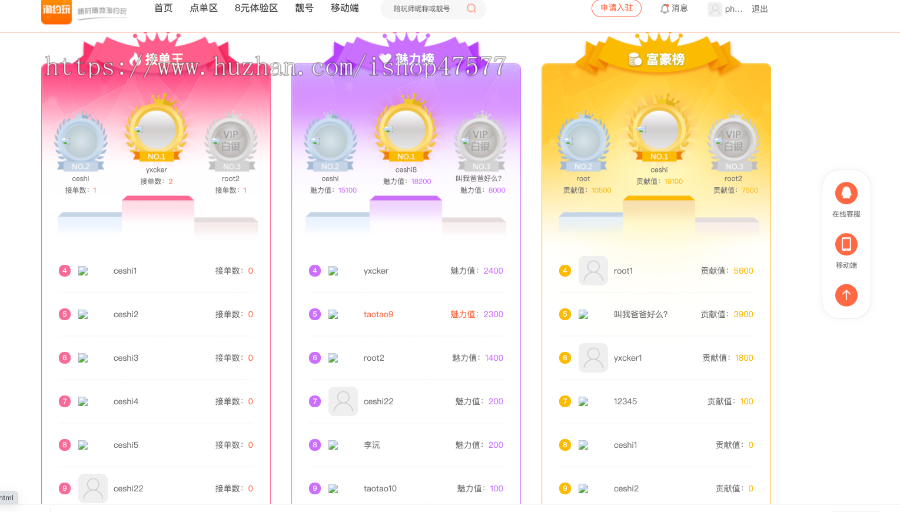Click the NO.2 medal for root in 富豪榜
The height and width of the screenshot is (512, 900).
[x=584, y=141]
